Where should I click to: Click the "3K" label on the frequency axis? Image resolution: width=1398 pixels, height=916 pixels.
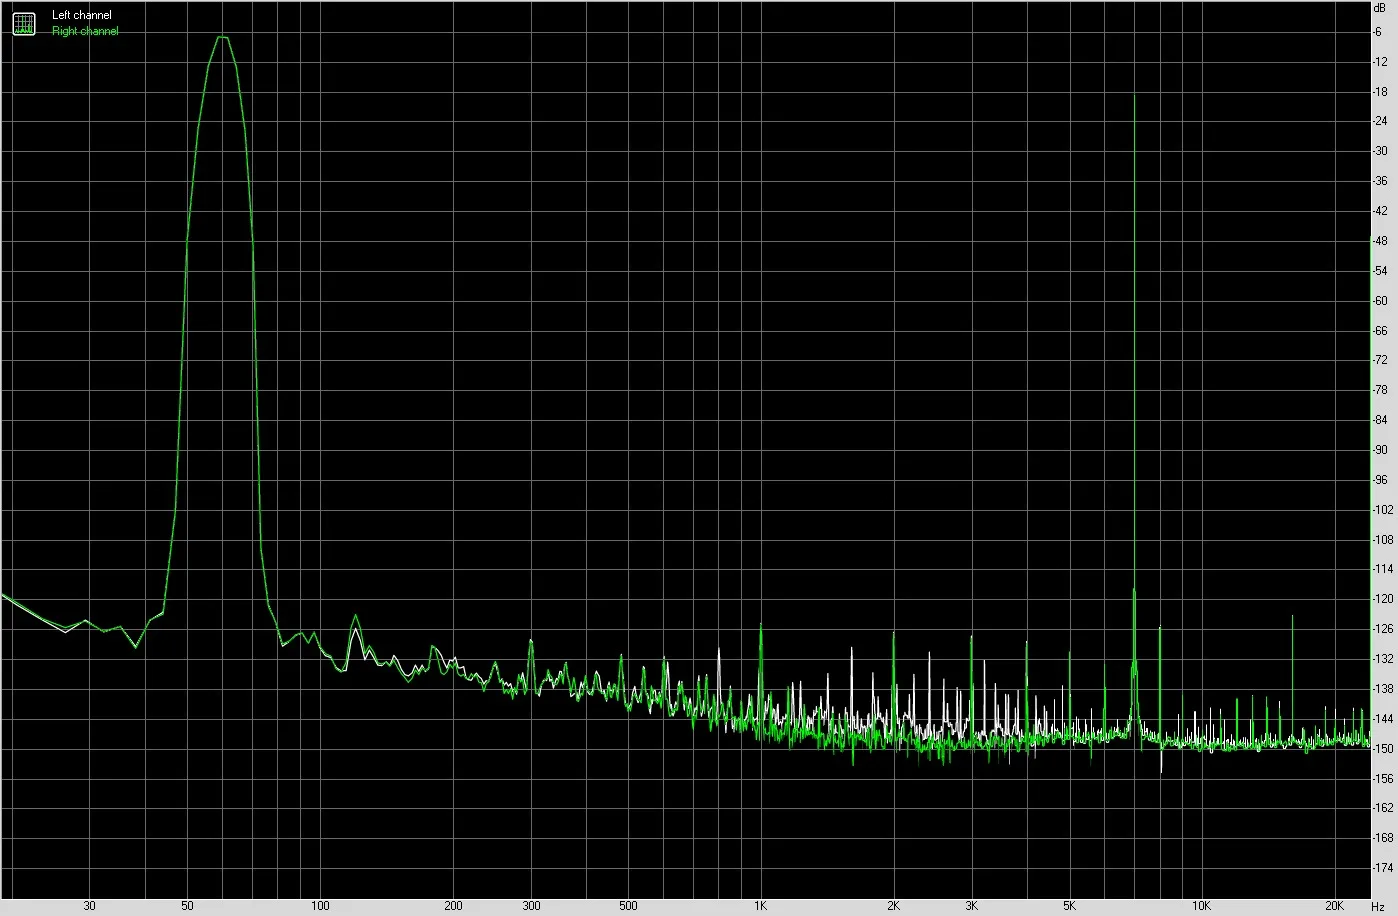click(972, 906)
